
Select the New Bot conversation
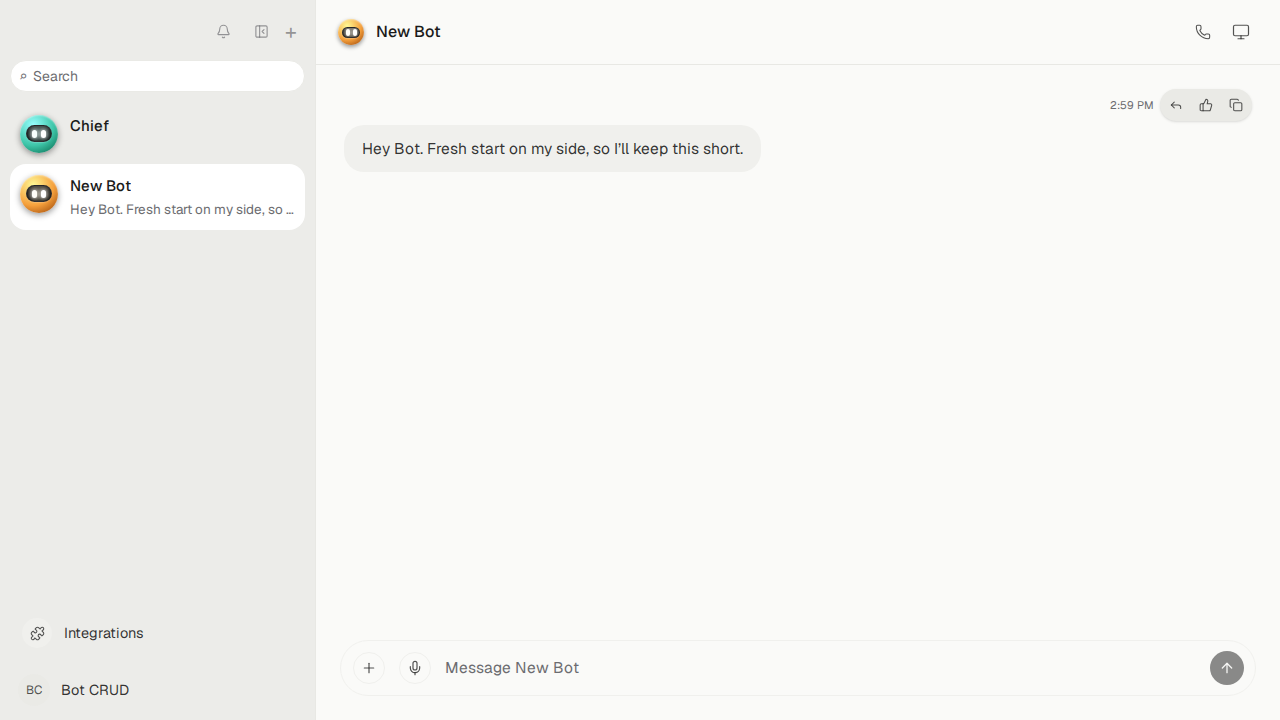157,197
